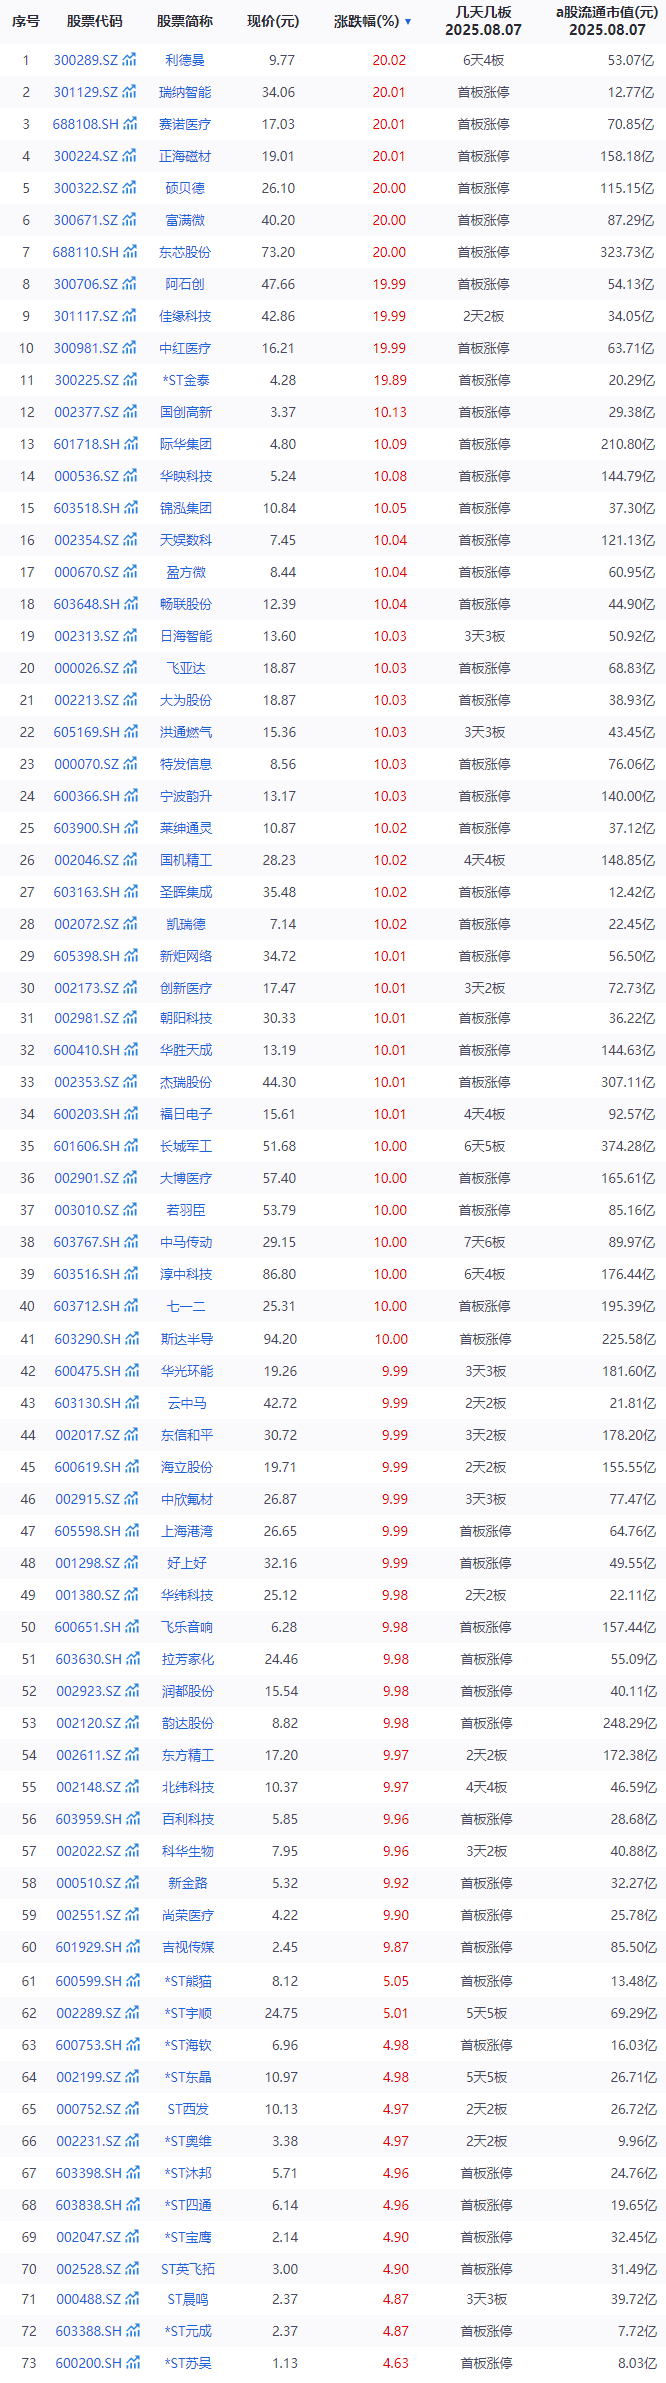The image size is (666, 2383).
Task: Select 19.89 change value for *ST金泰
Action: (389, 380)
